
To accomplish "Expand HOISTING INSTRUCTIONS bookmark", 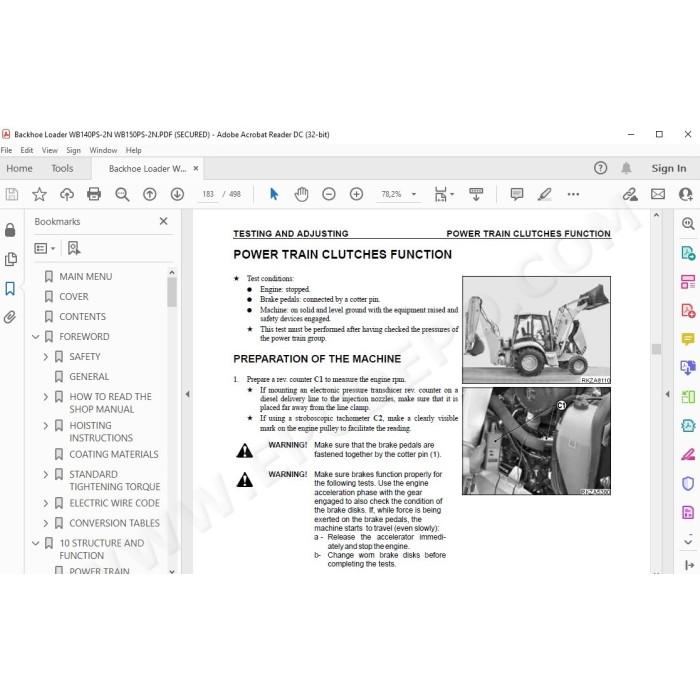I will [46, 425].
